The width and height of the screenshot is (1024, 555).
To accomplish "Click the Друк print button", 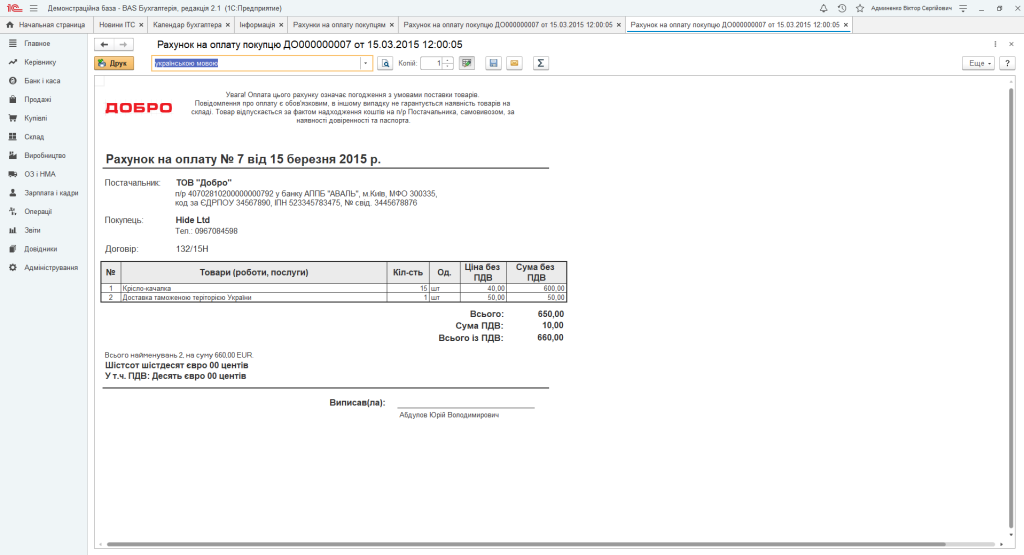I will [x=114, y=63].
